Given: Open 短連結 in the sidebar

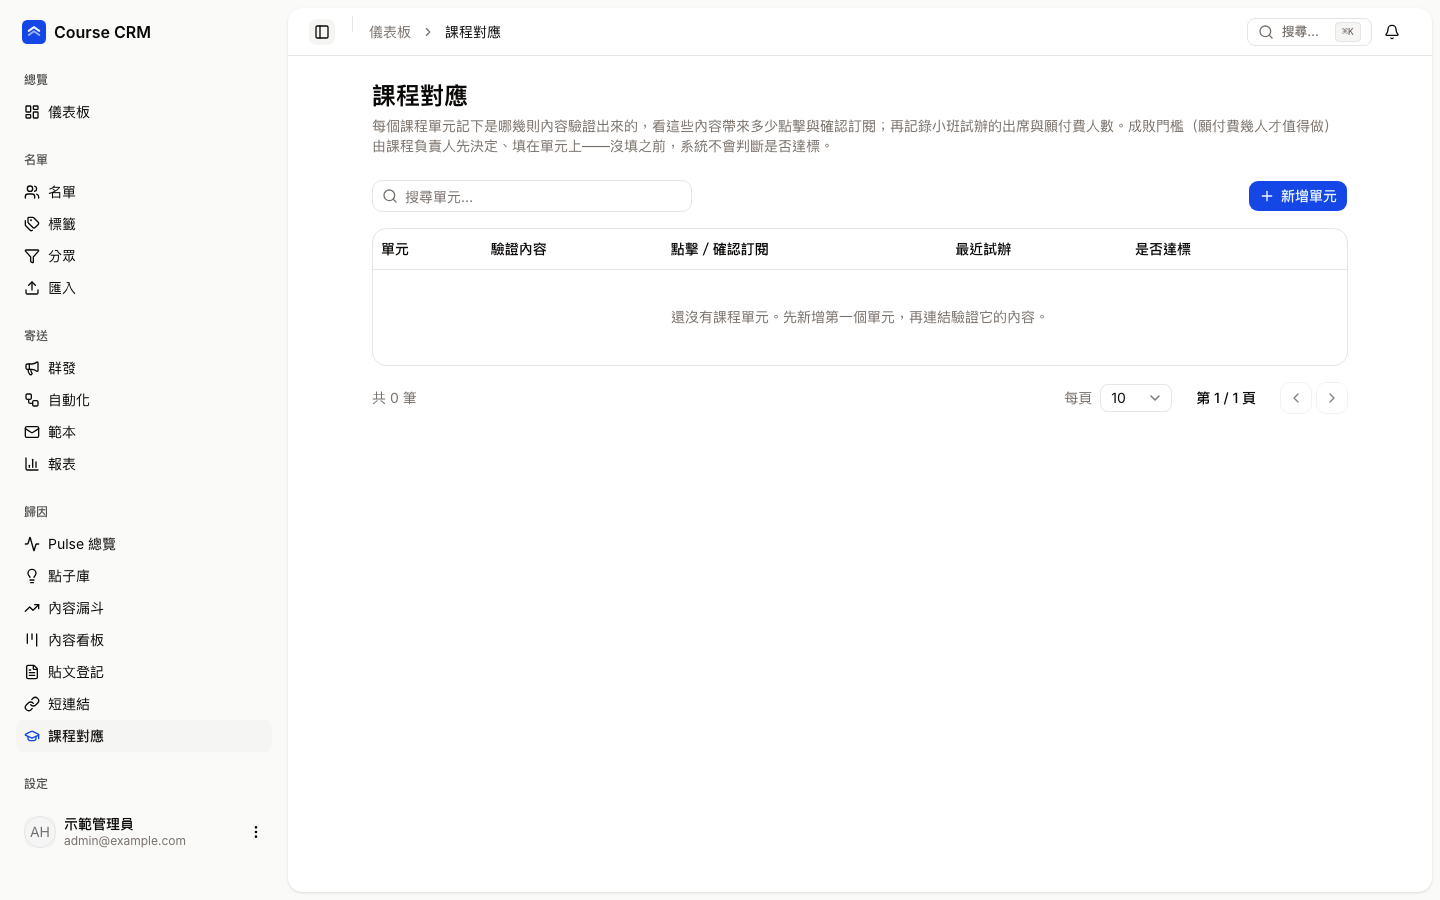Looking at the screenshot, I should point(144,704).
